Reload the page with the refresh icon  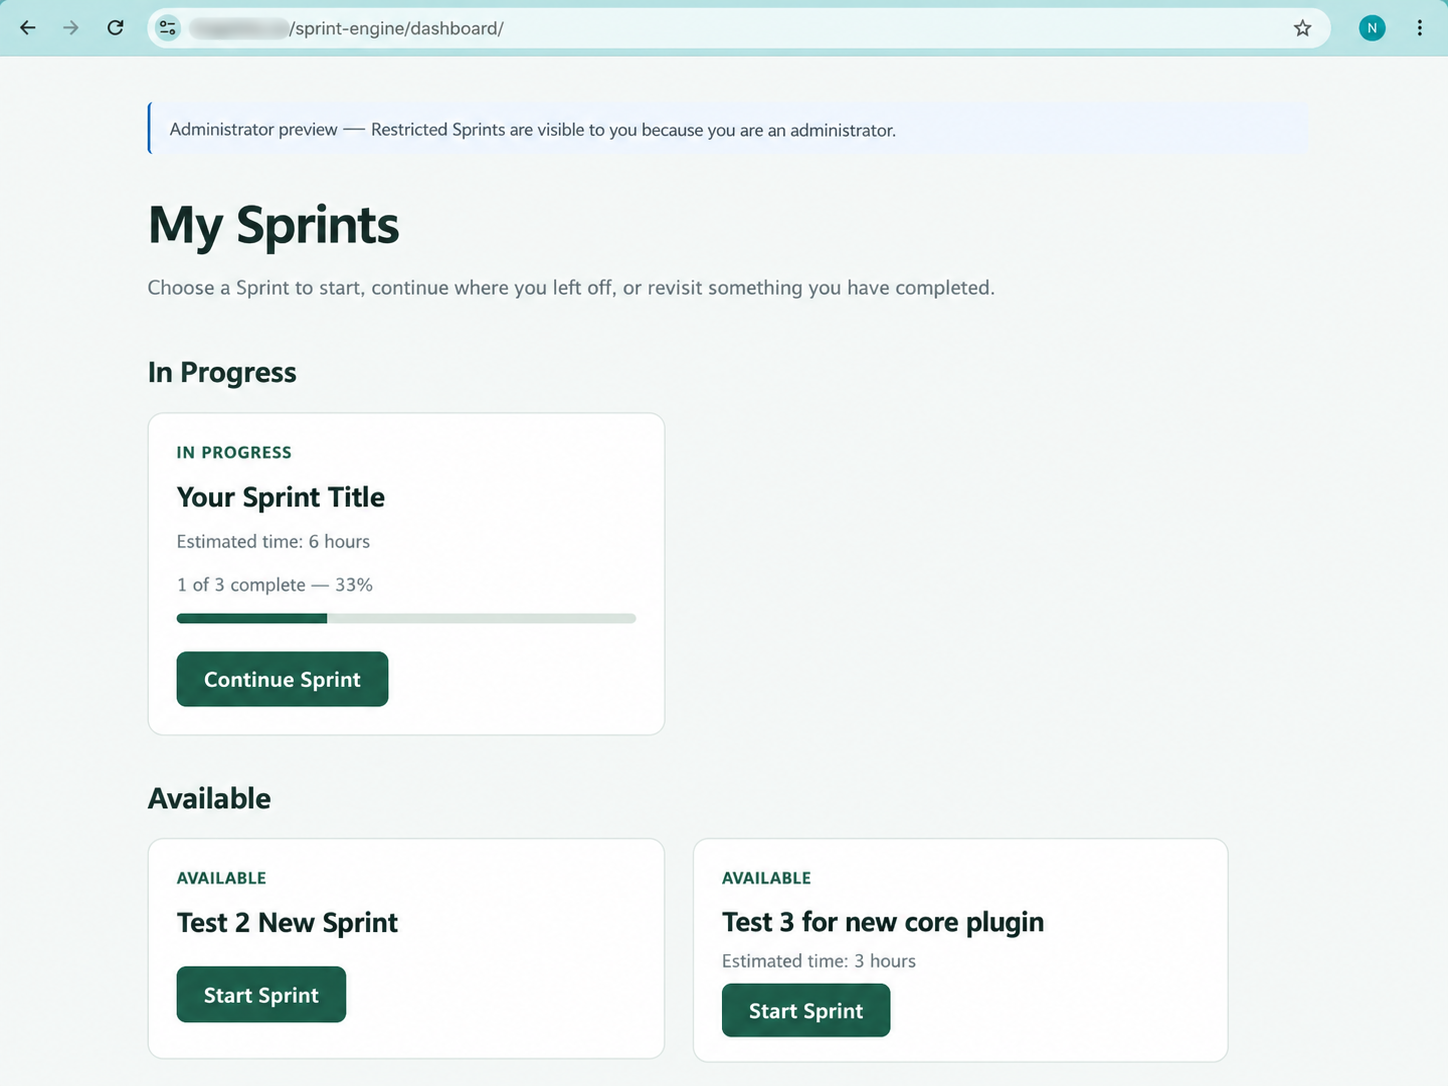[115, 28]
